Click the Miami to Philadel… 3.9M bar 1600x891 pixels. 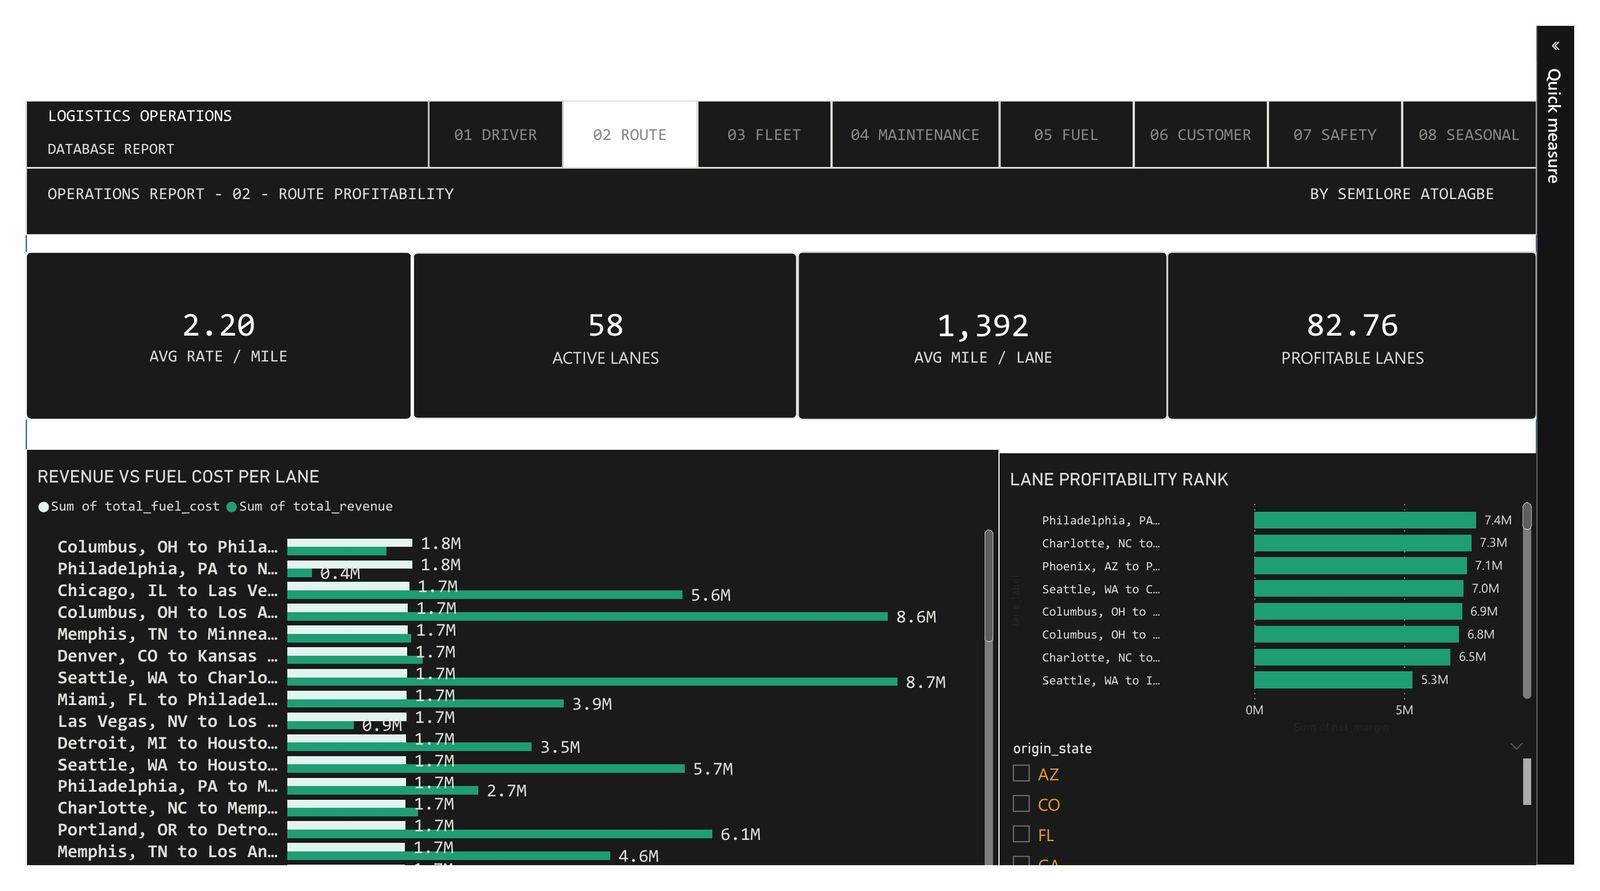tap(426, 704)
